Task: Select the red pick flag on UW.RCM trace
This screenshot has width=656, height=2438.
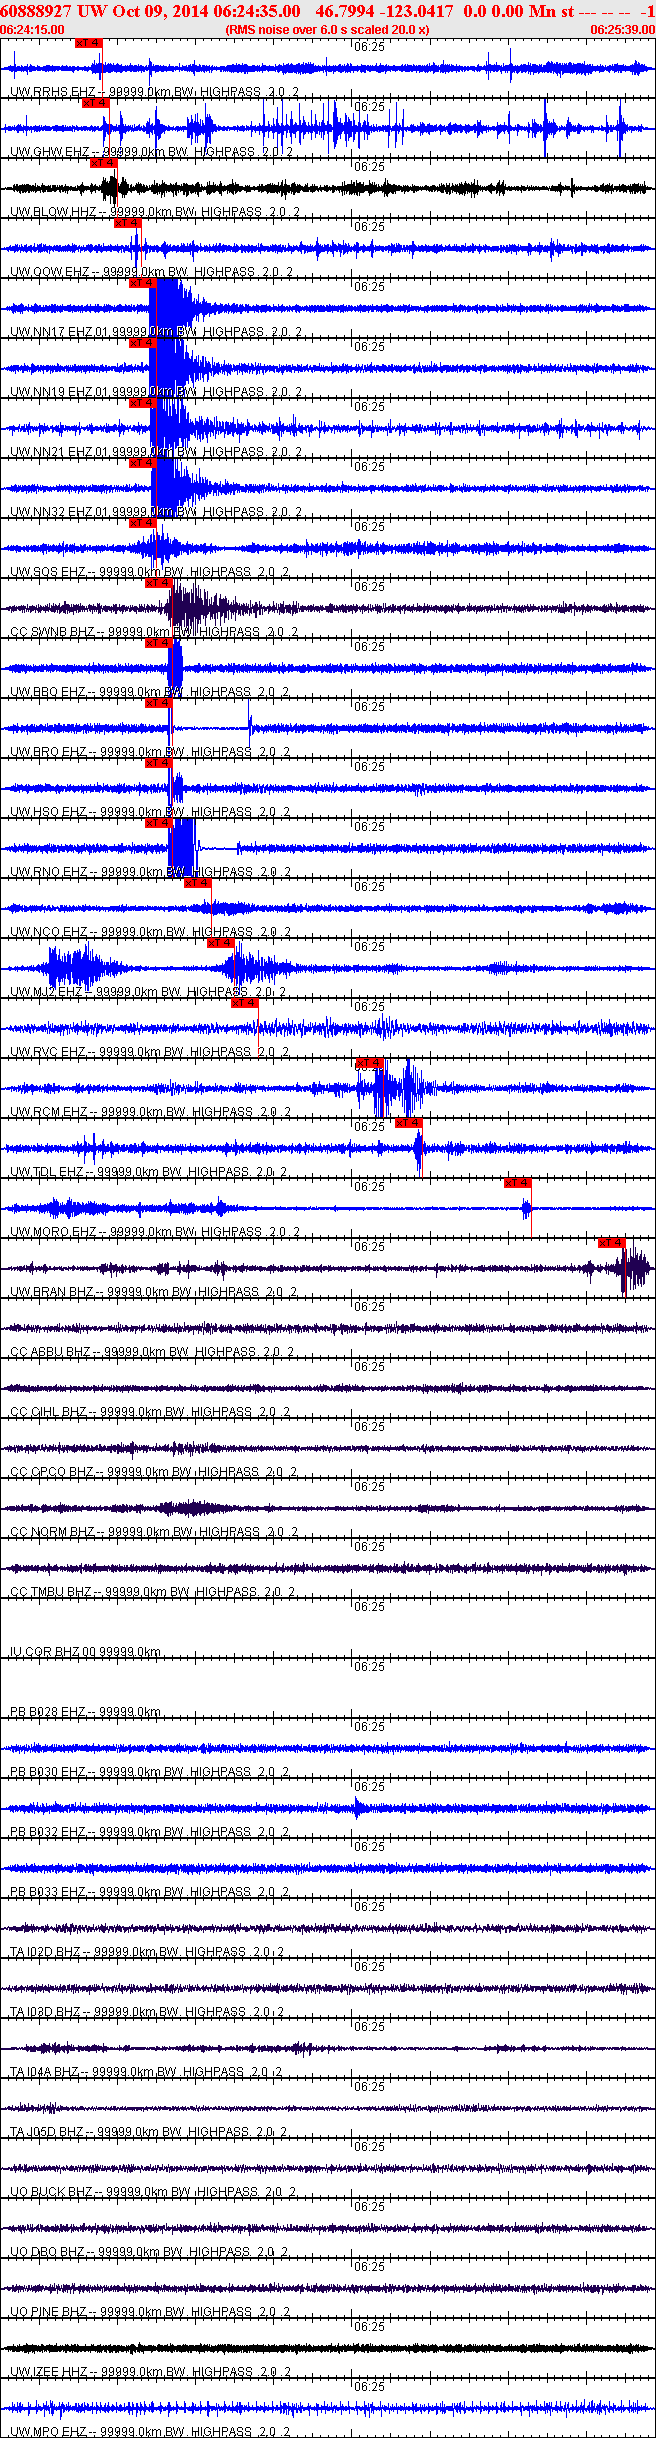Action: tap(369, 1063)
